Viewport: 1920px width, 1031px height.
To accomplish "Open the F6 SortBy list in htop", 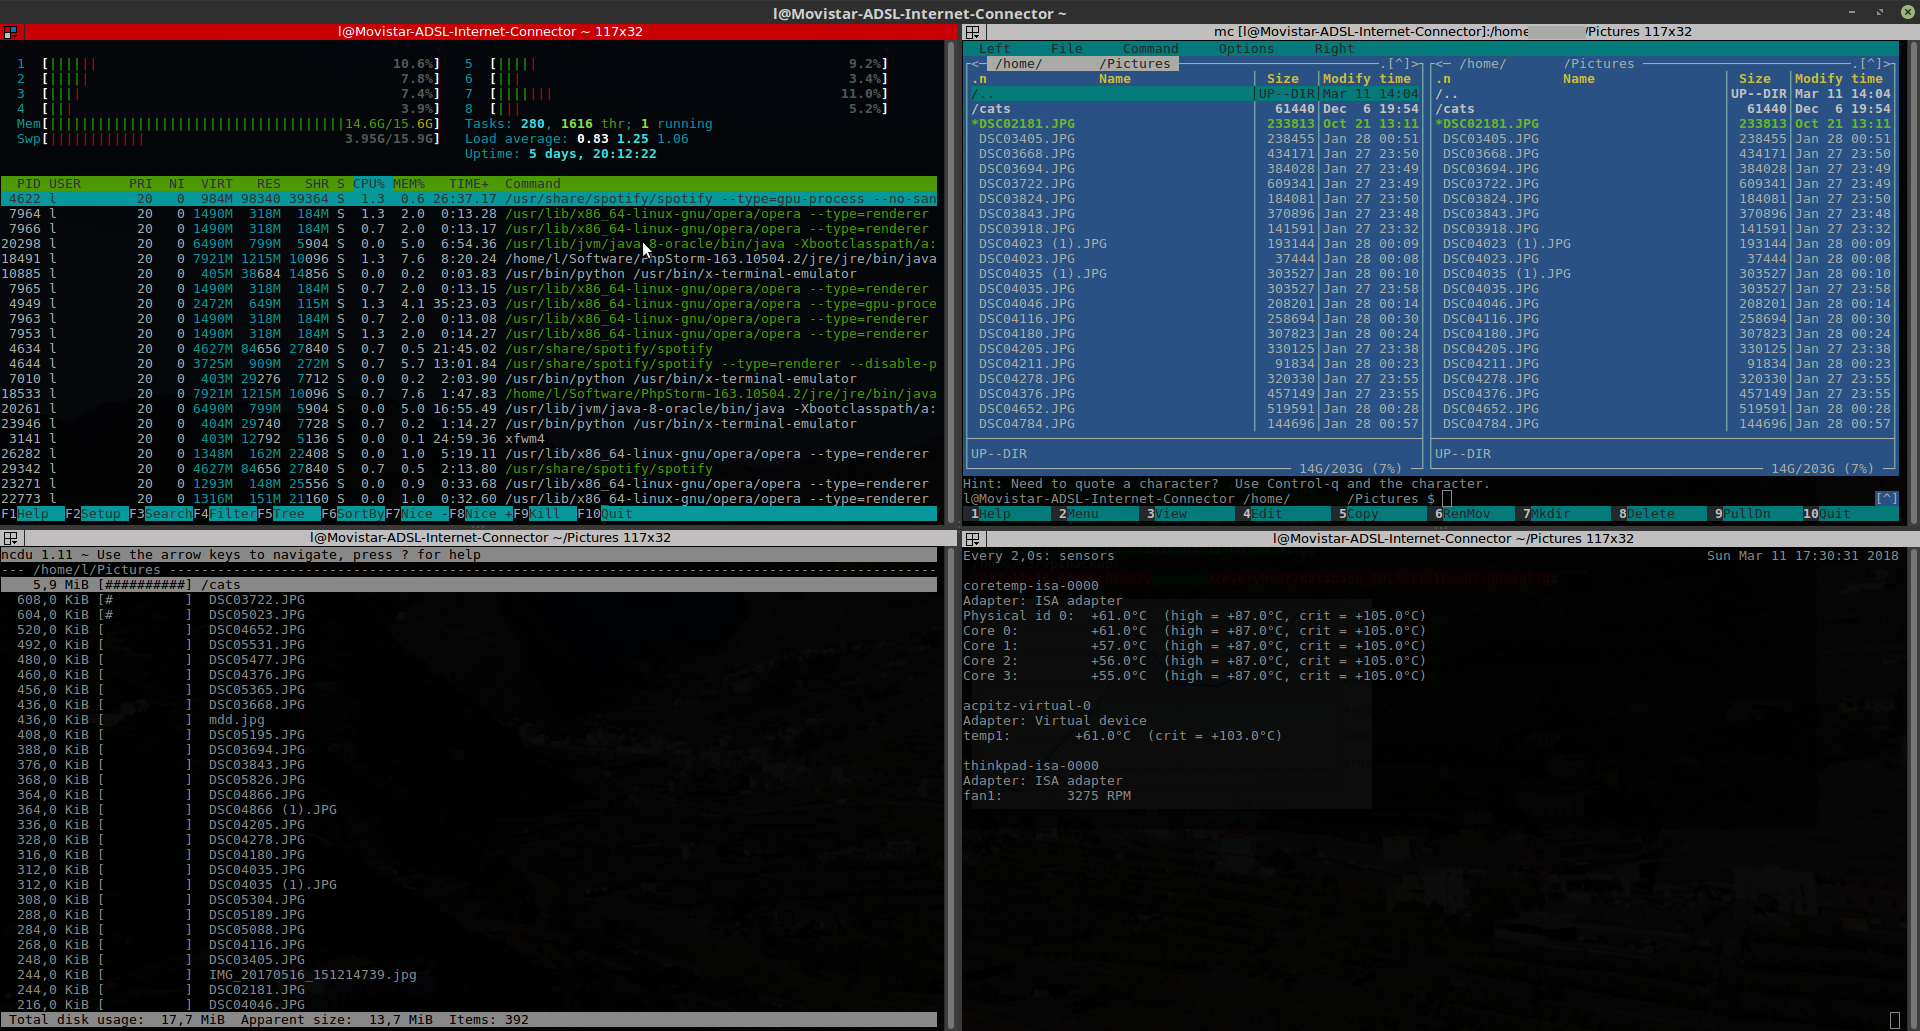I will pos(353,514).
